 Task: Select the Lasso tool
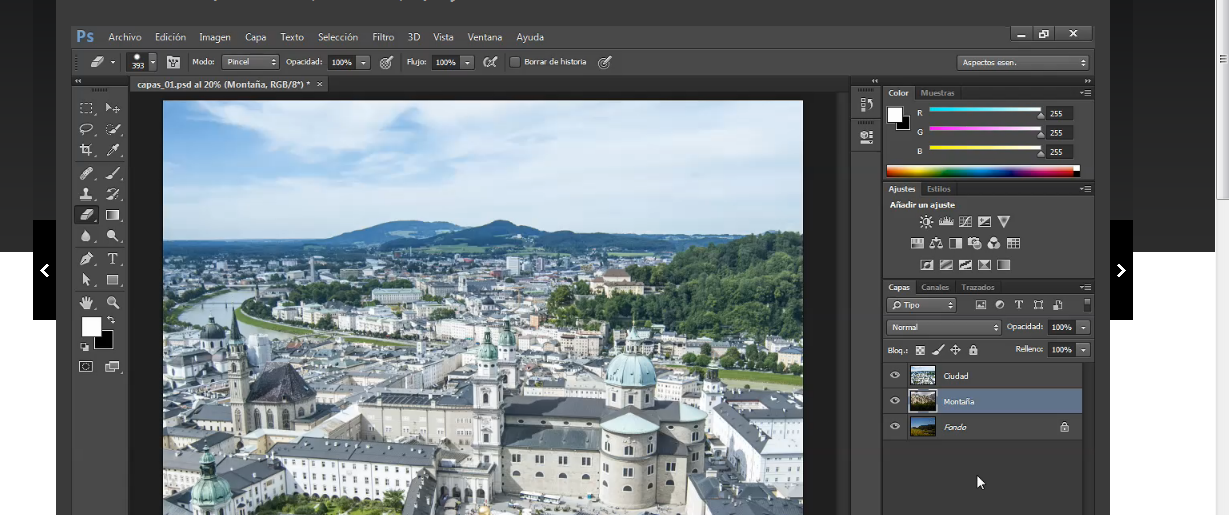(87, 129)
